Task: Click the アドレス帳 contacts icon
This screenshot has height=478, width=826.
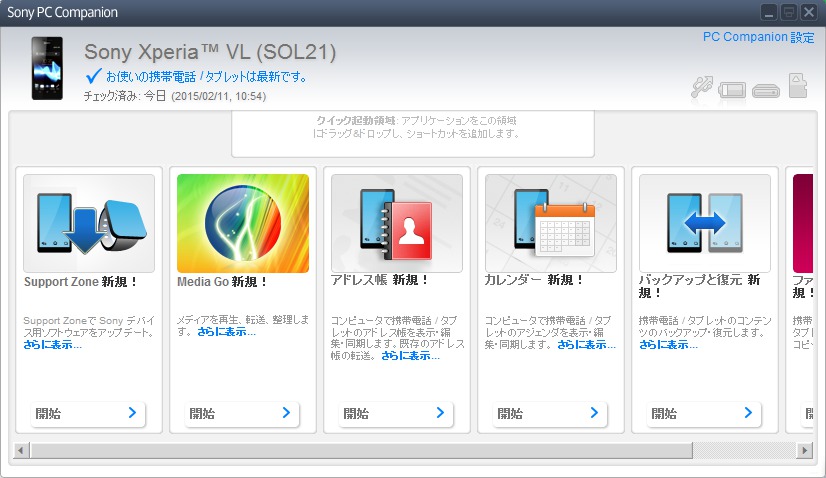Action: [x=397, y=223]
